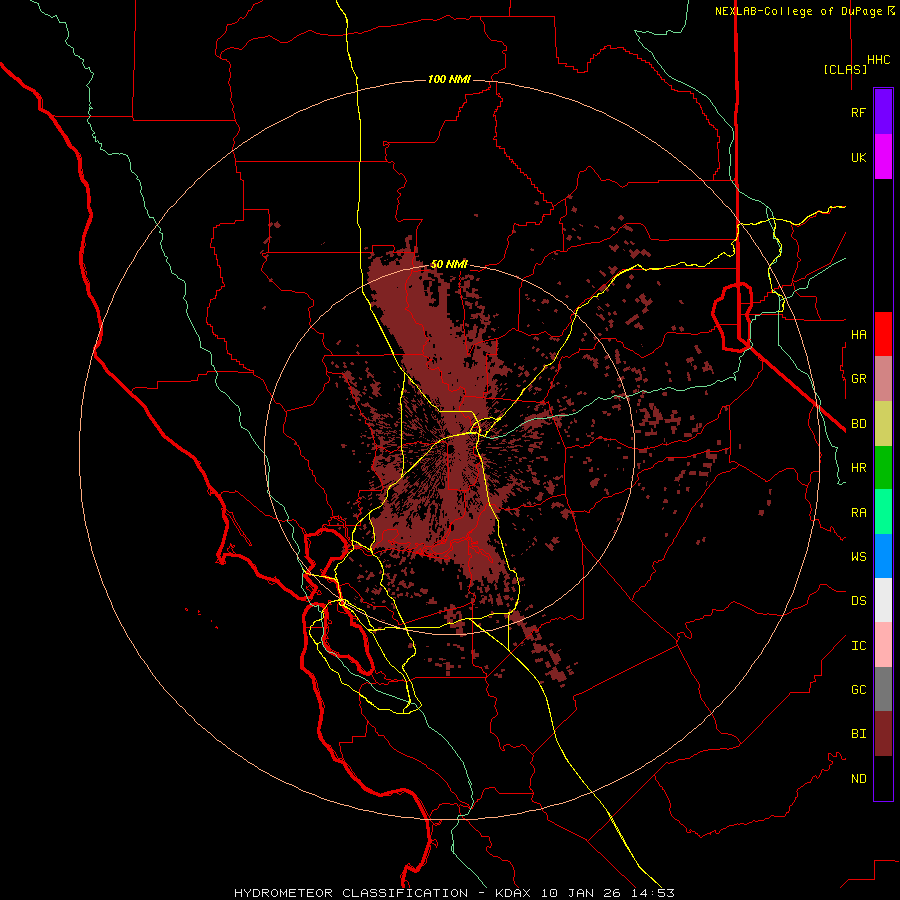900x900 pixels.
Task: Click the 'IC' legend label
Action: coord(858,646)
